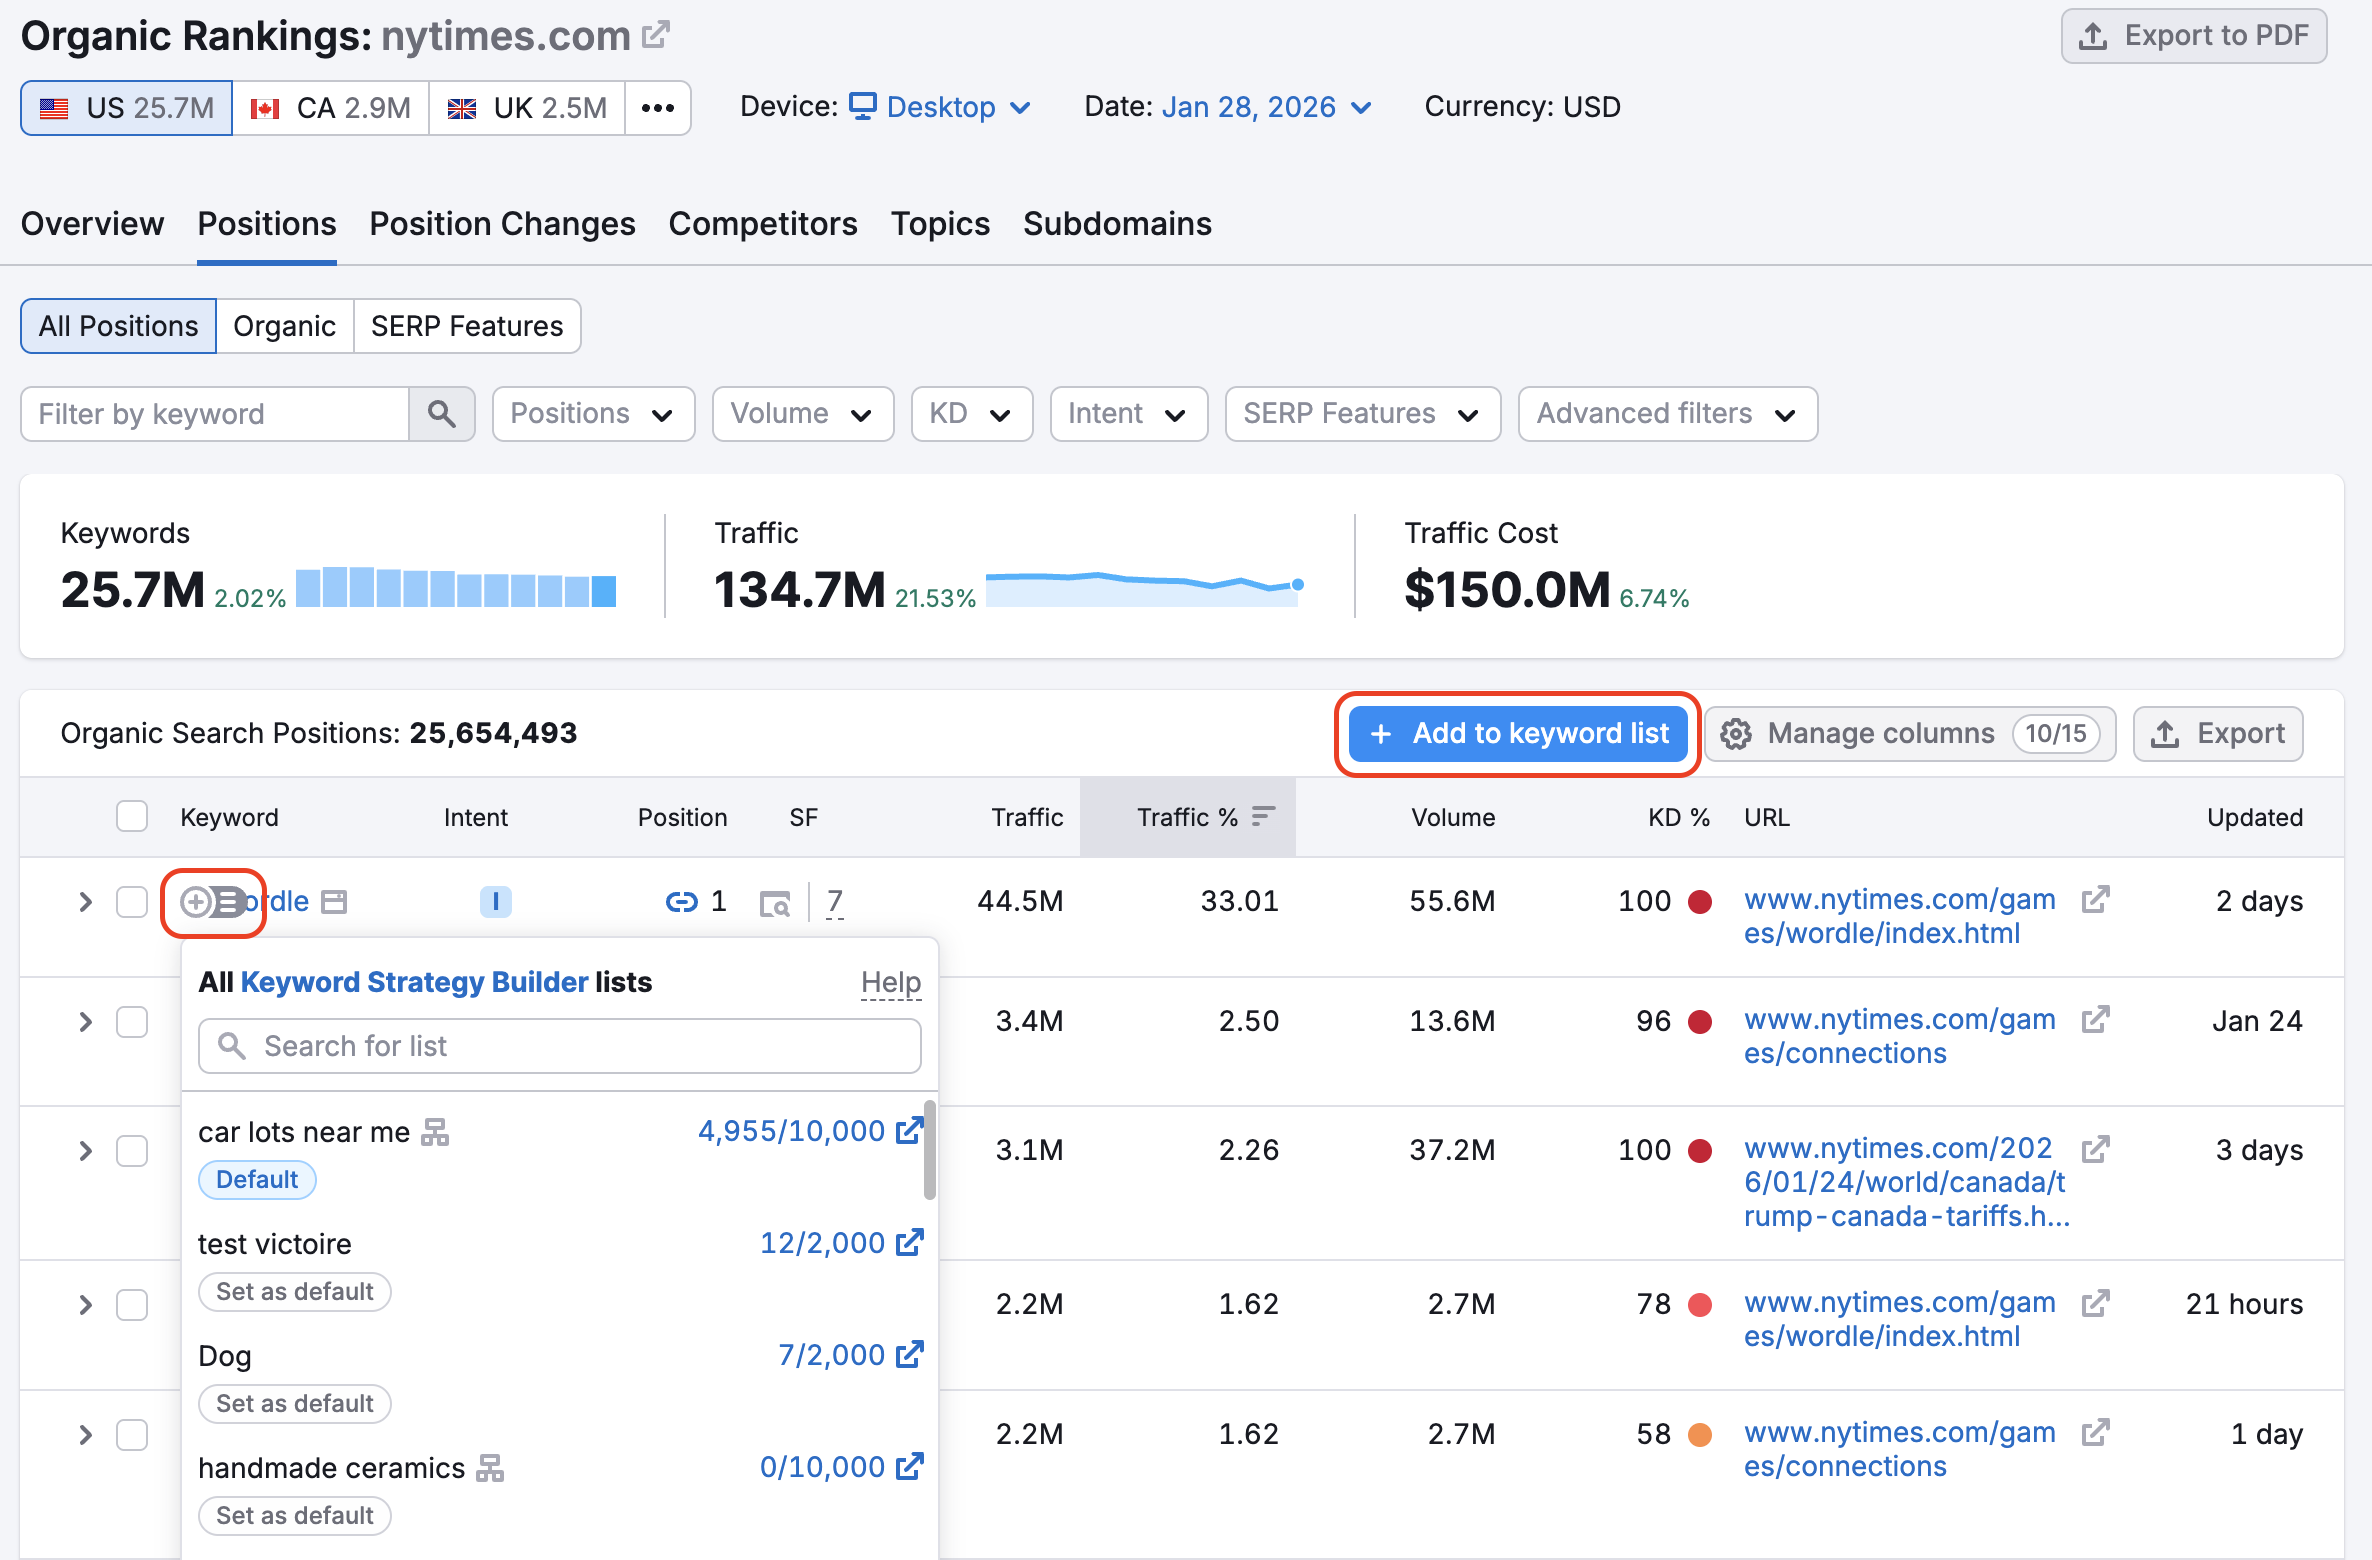This screenshot has height=1560, width=2372.
Task: Expand the Advanced filters dropdown
Action: (1667, 414)
